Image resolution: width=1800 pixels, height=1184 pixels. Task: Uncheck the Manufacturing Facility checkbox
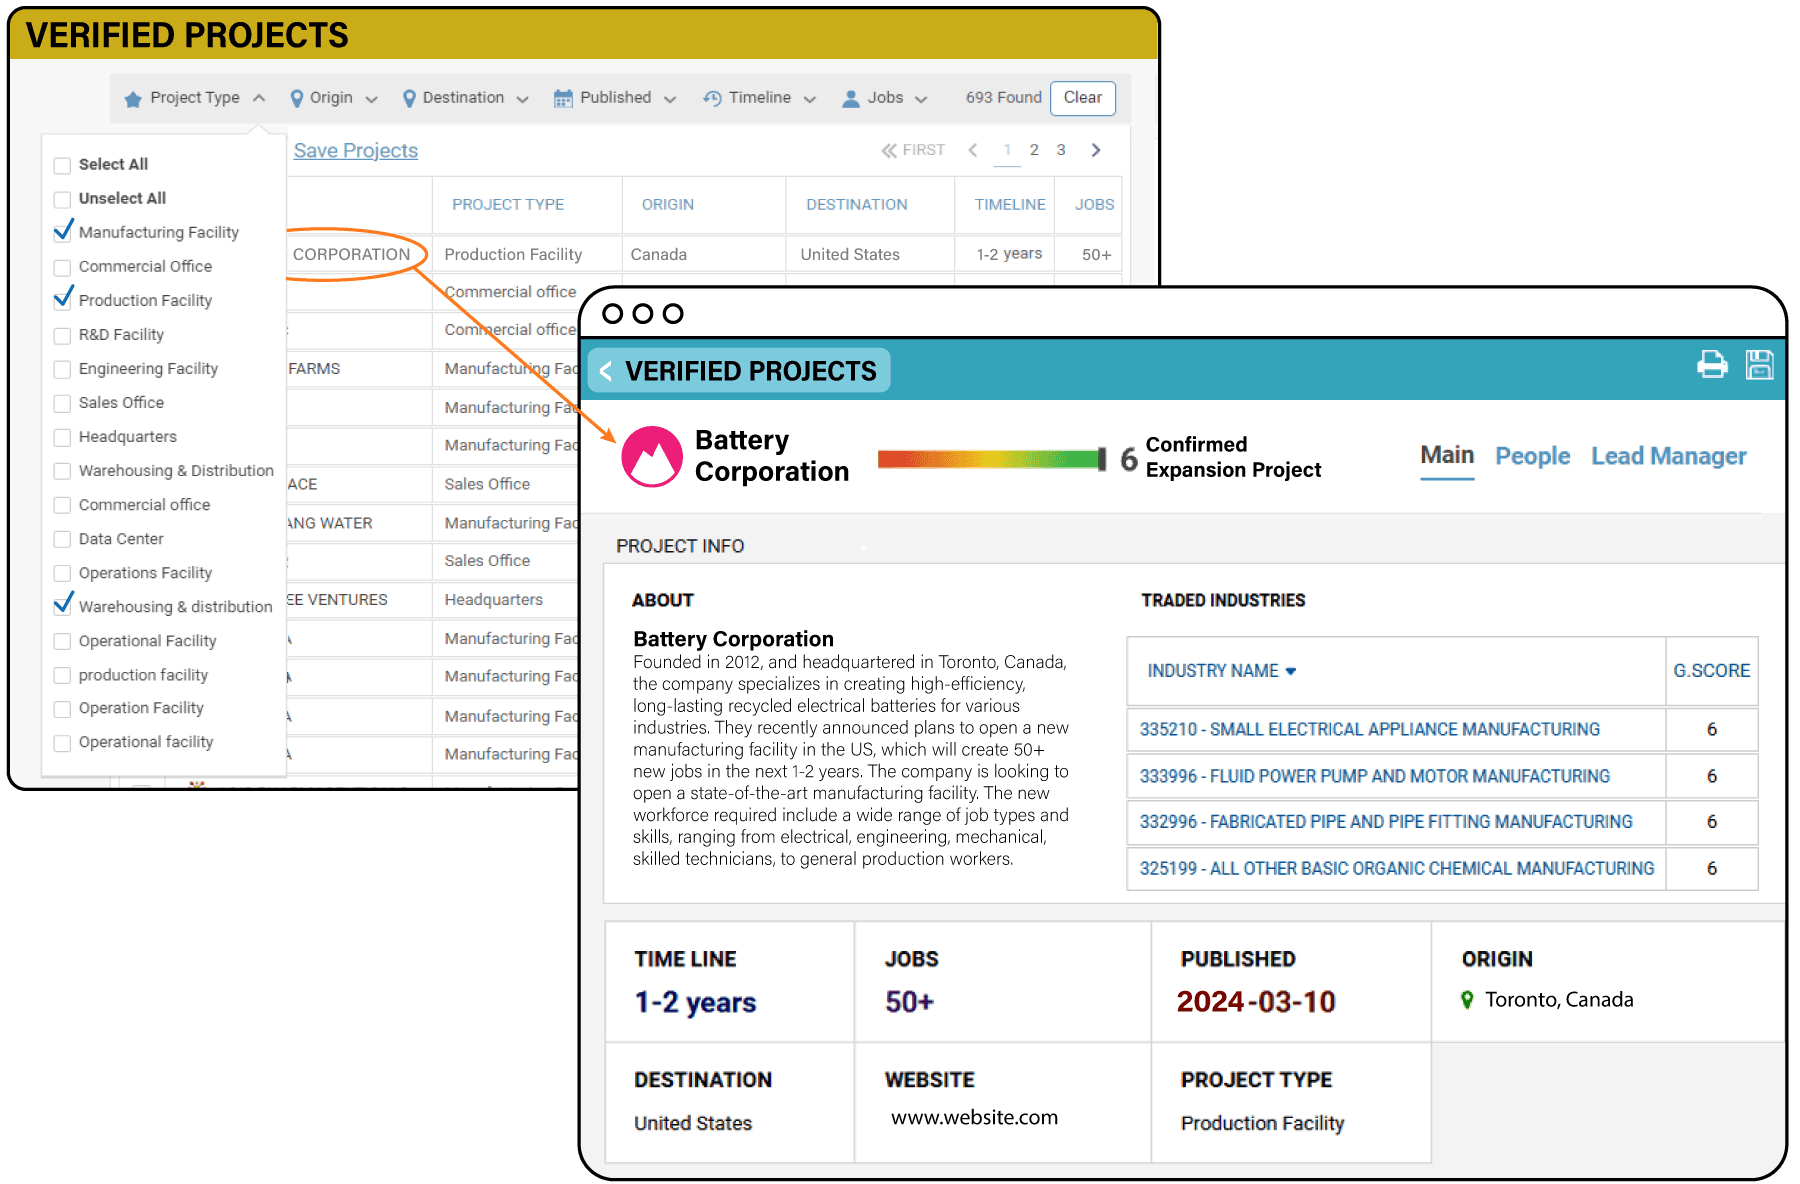point(63,232)
